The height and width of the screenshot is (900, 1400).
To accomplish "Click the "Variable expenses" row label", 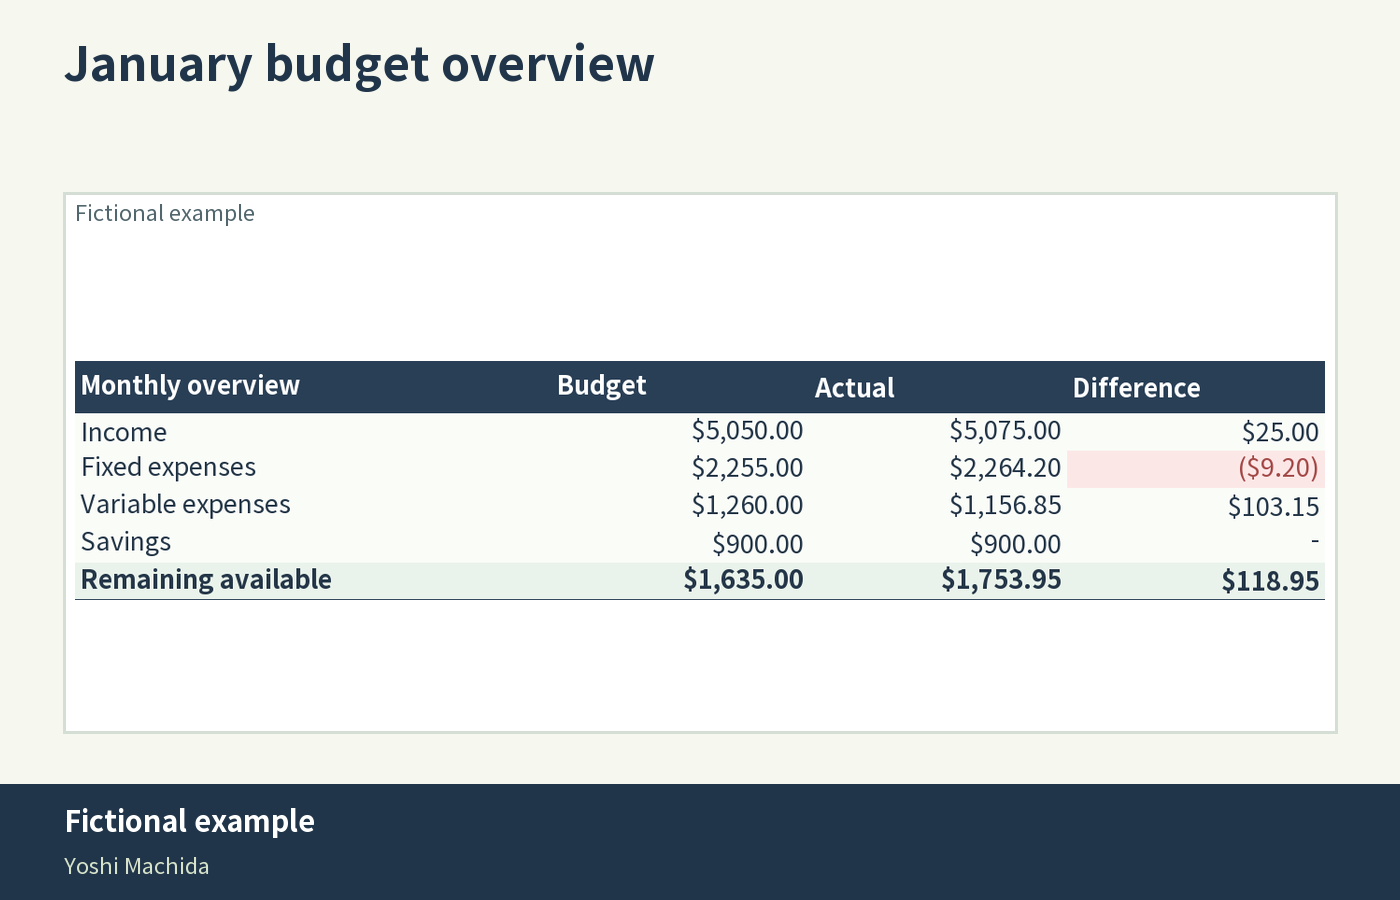I will coord(186,505).
